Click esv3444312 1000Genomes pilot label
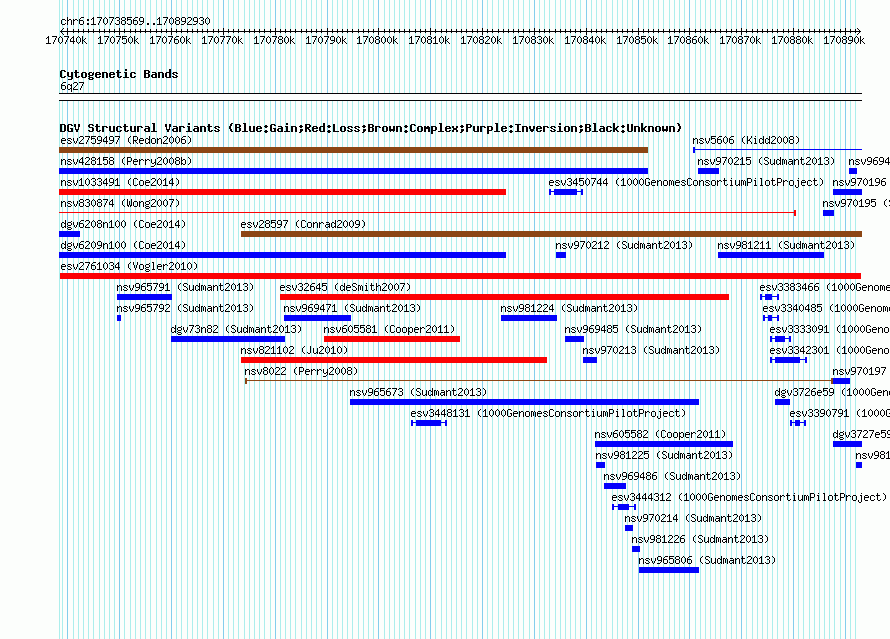 [x=749, y=497]
